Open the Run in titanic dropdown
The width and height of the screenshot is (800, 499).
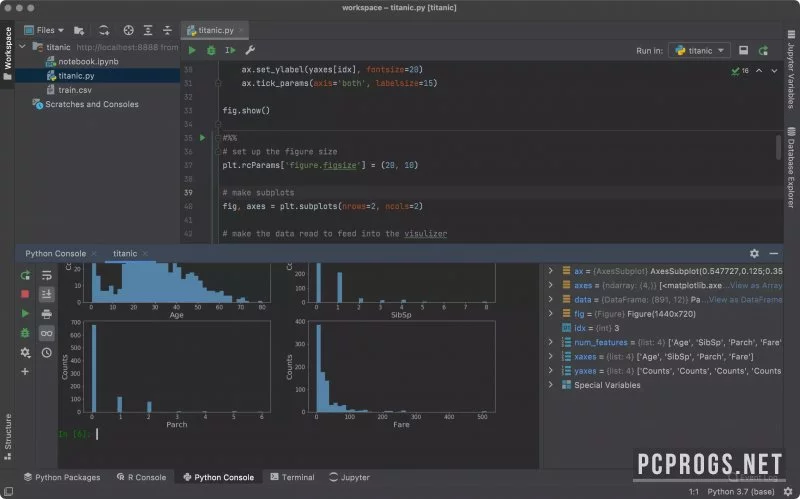[699, 51]
